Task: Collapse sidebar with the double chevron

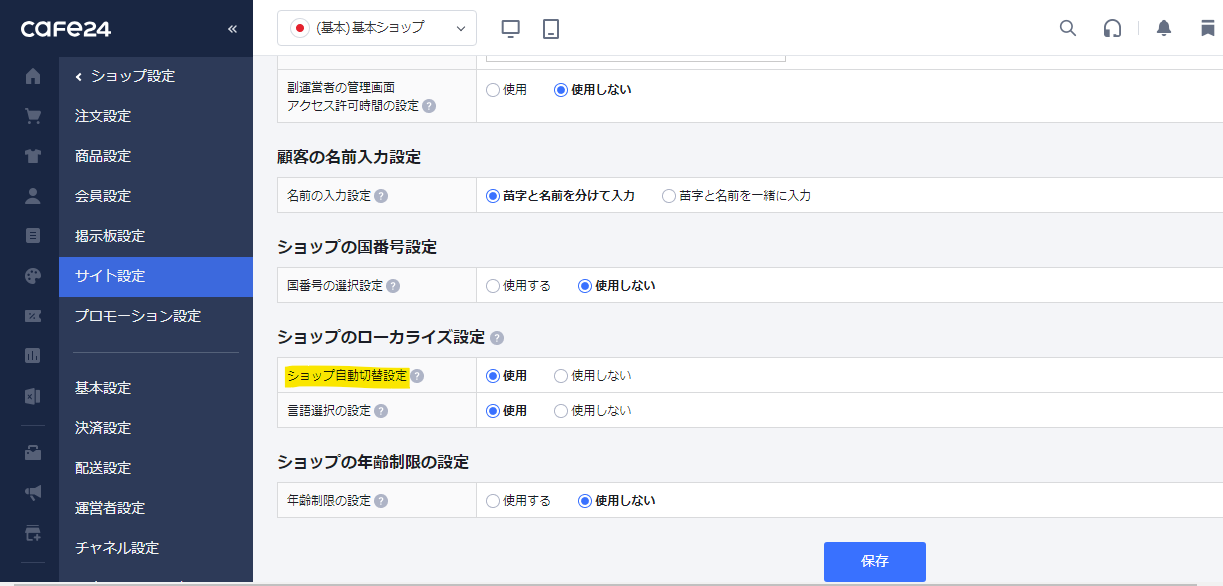Action: pyautogui.click(x=232, y=29)
